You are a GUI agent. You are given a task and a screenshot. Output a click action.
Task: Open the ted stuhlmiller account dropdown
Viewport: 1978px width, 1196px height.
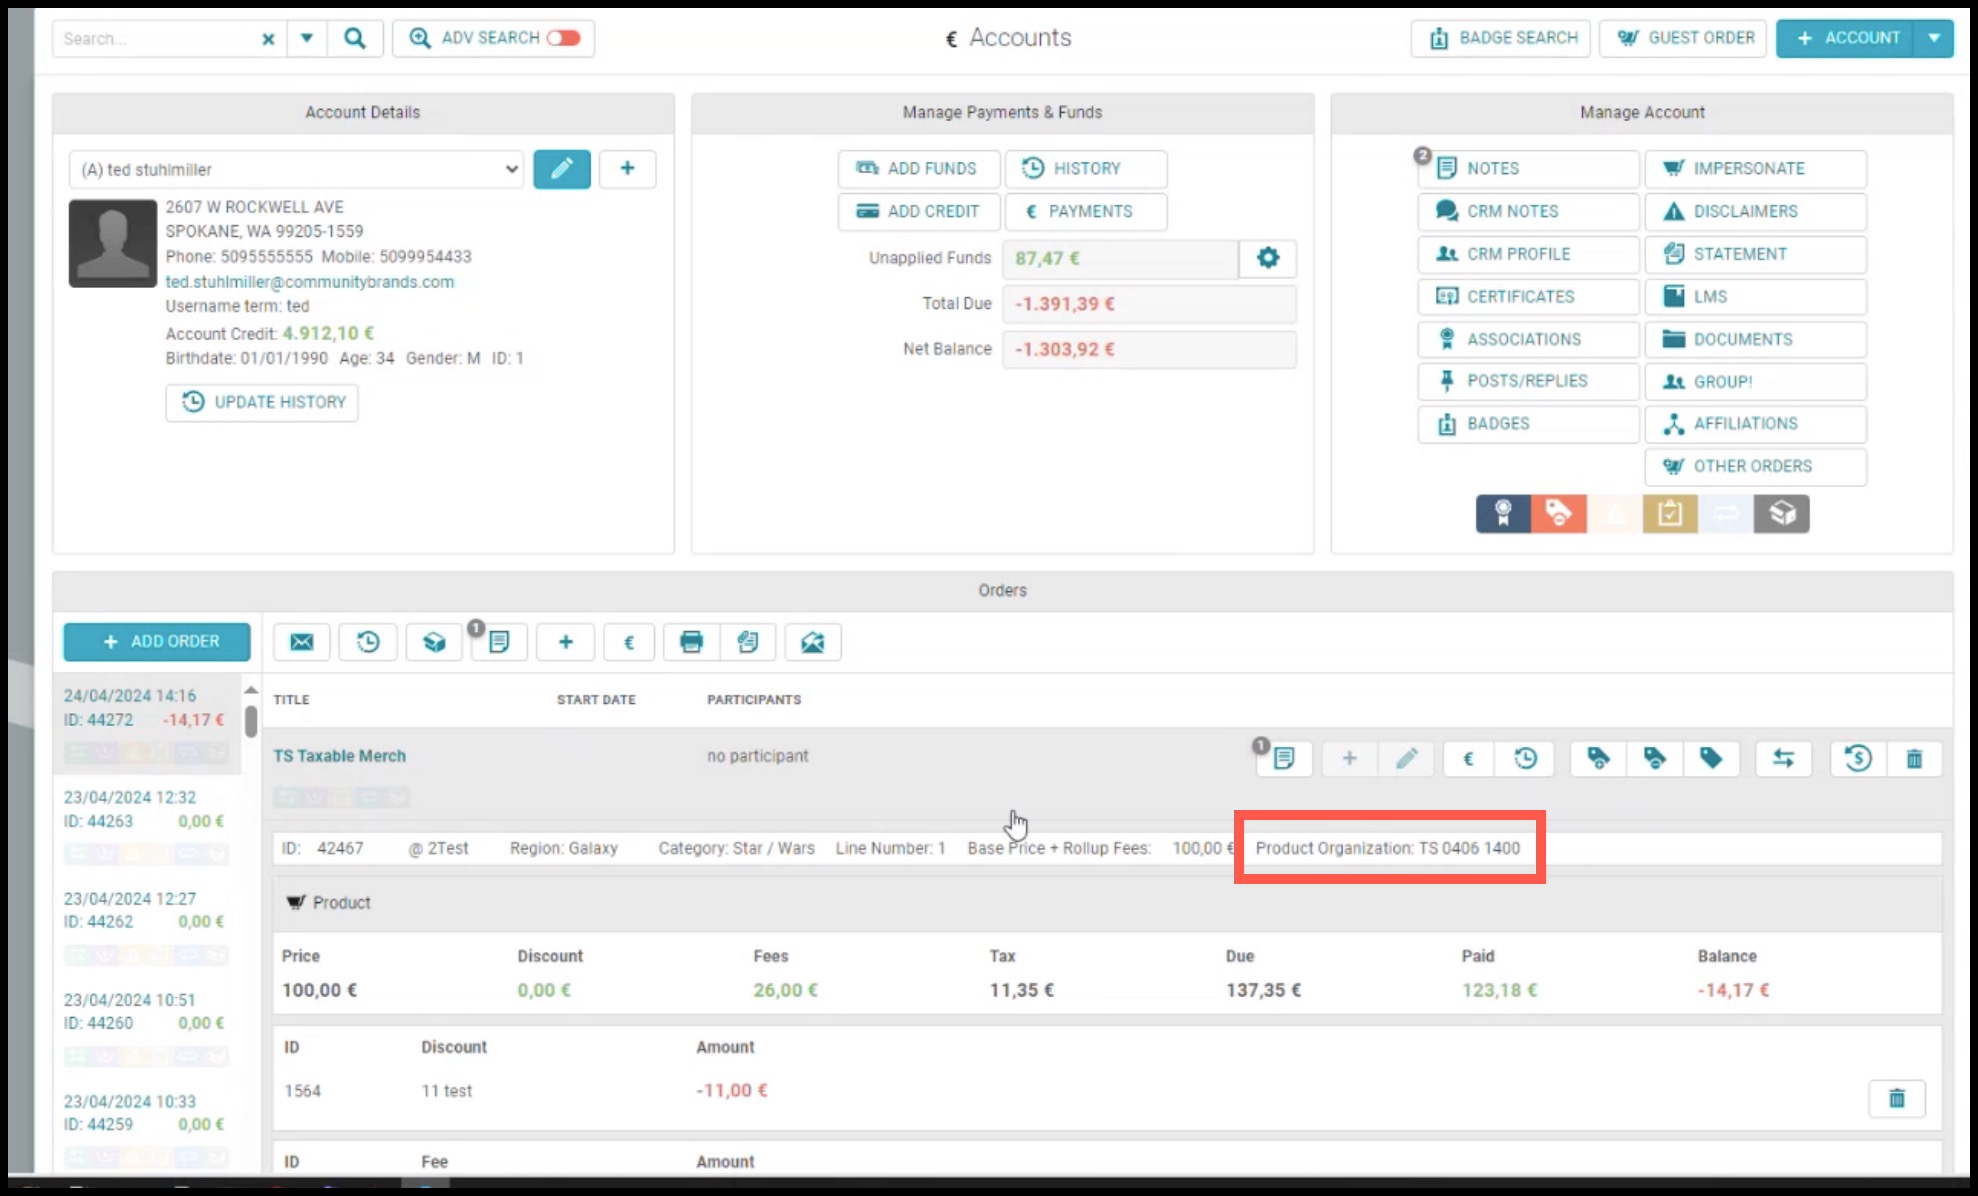click(297, 169)
